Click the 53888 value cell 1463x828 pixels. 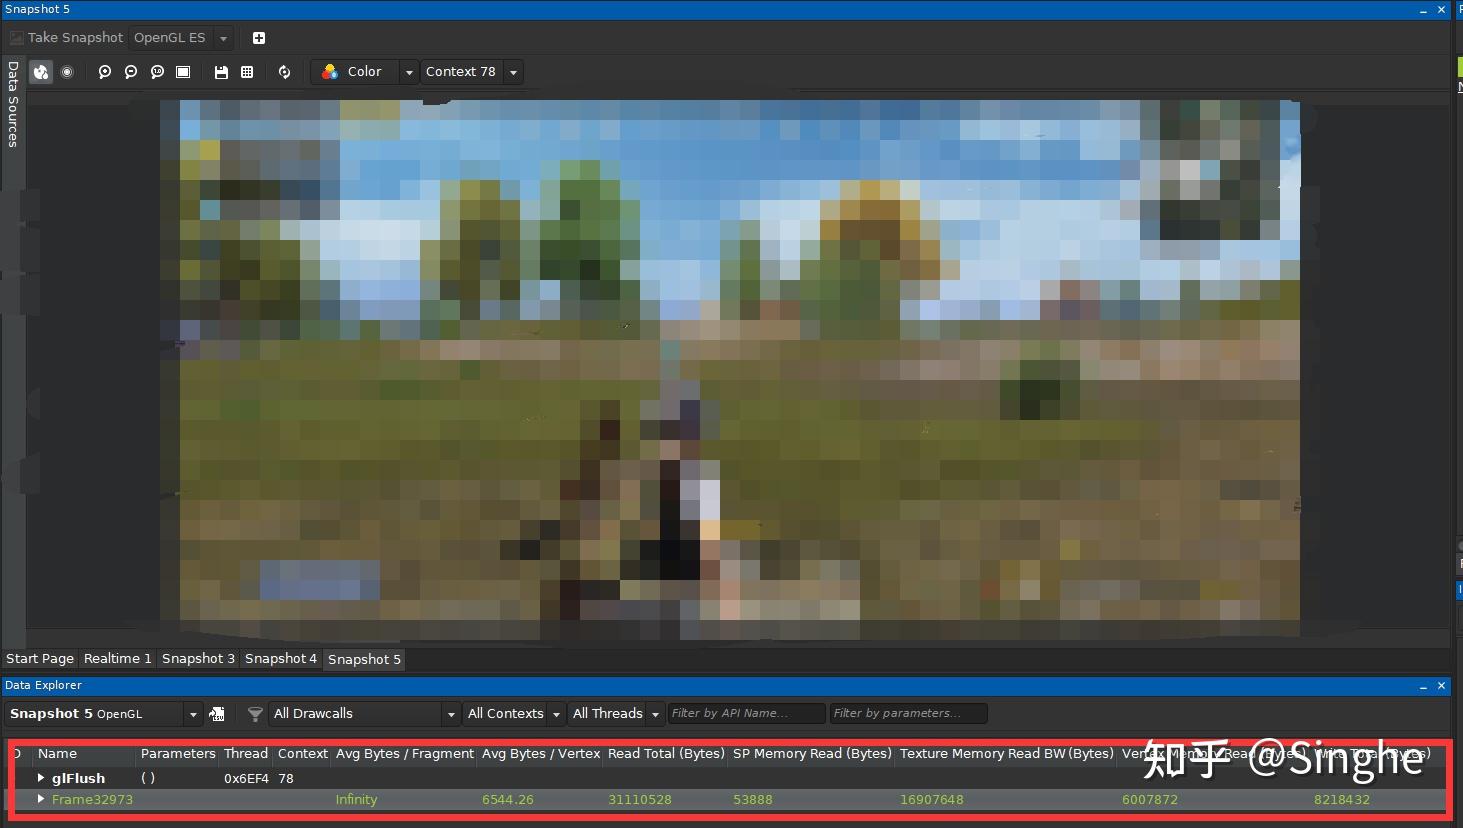click(x=753, y=800)
